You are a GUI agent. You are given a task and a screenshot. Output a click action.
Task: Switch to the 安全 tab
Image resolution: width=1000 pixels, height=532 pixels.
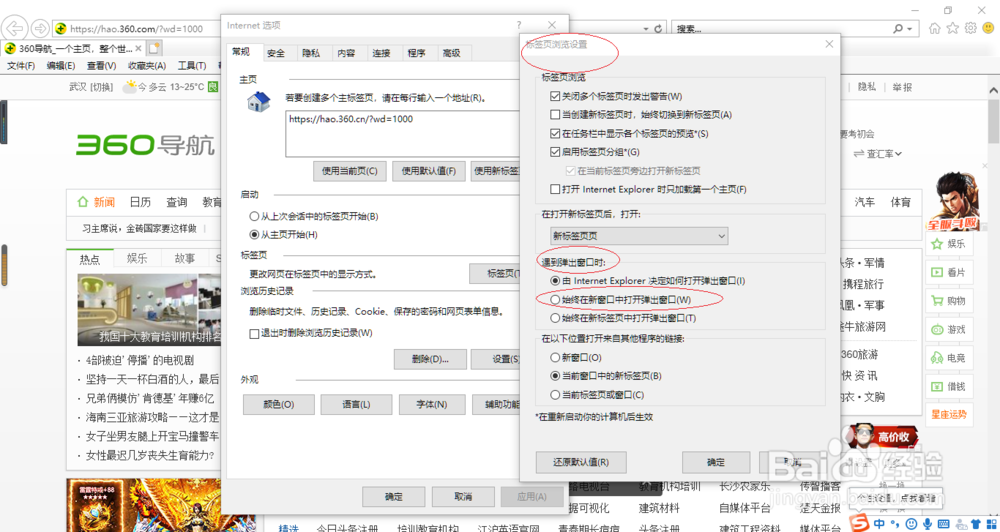(276, 54)
